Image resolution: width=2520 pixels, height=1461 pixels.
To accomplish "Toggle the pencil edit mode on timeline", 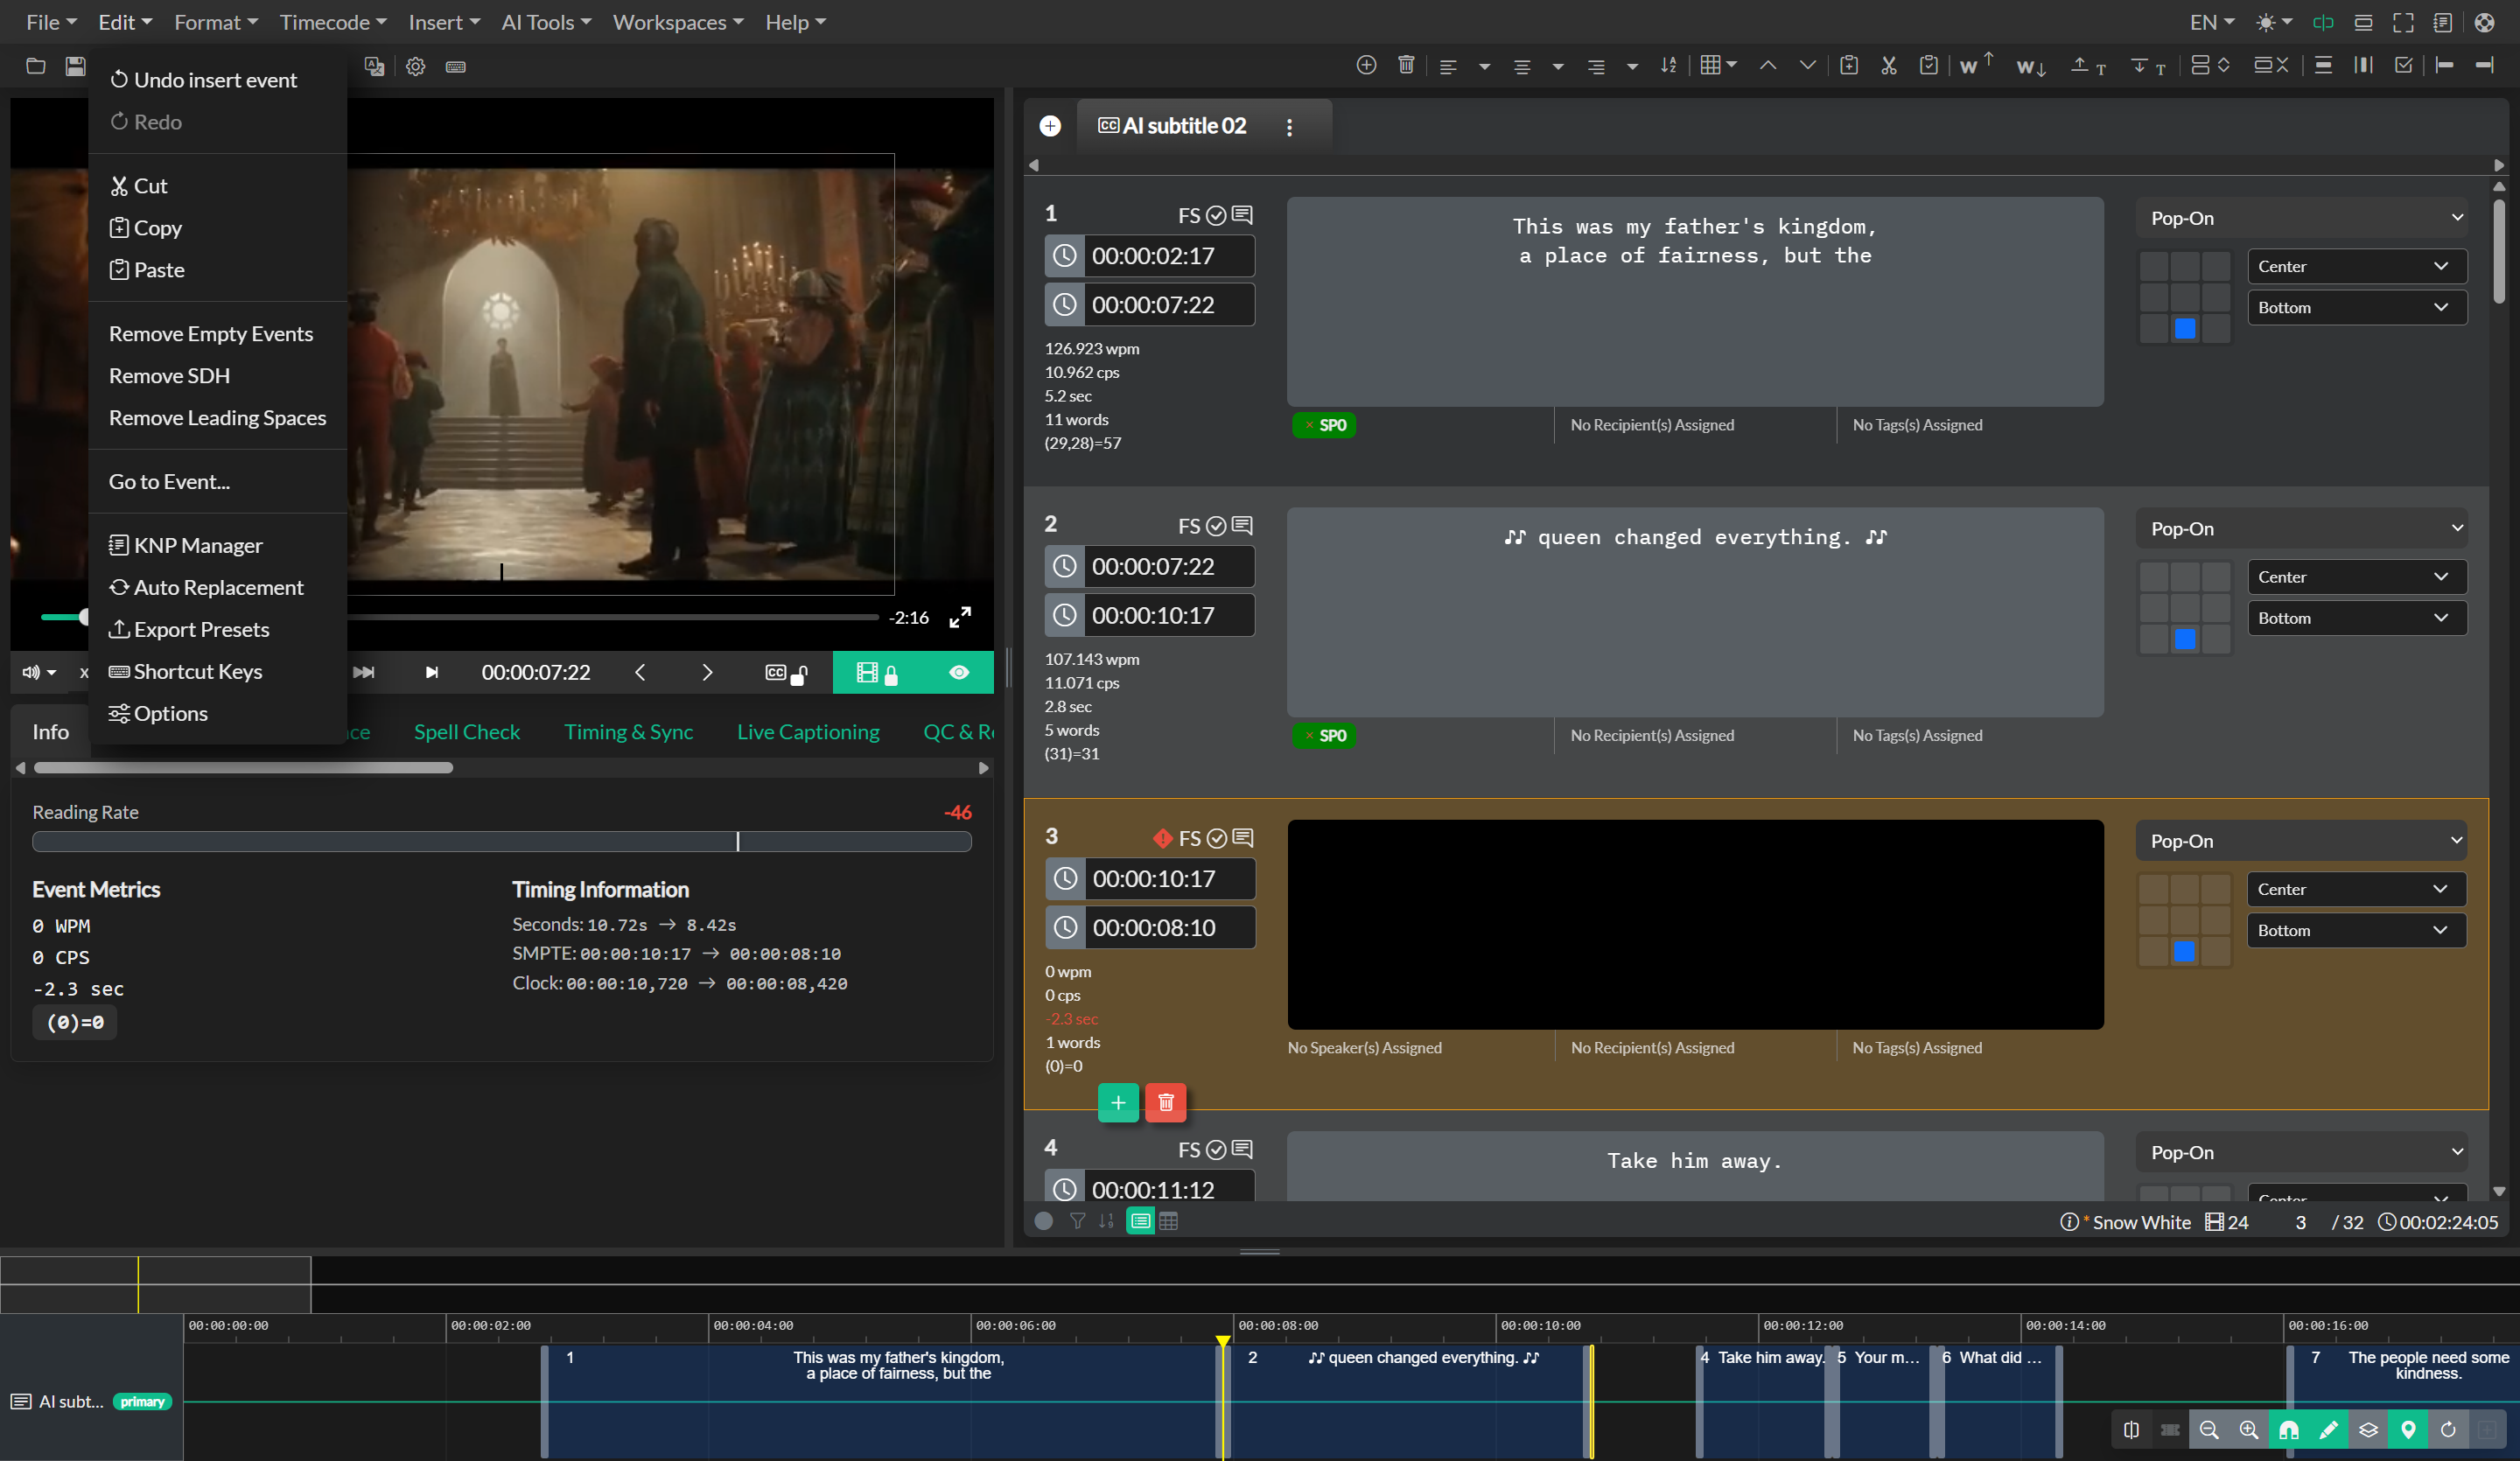I will point(2328,1429).
